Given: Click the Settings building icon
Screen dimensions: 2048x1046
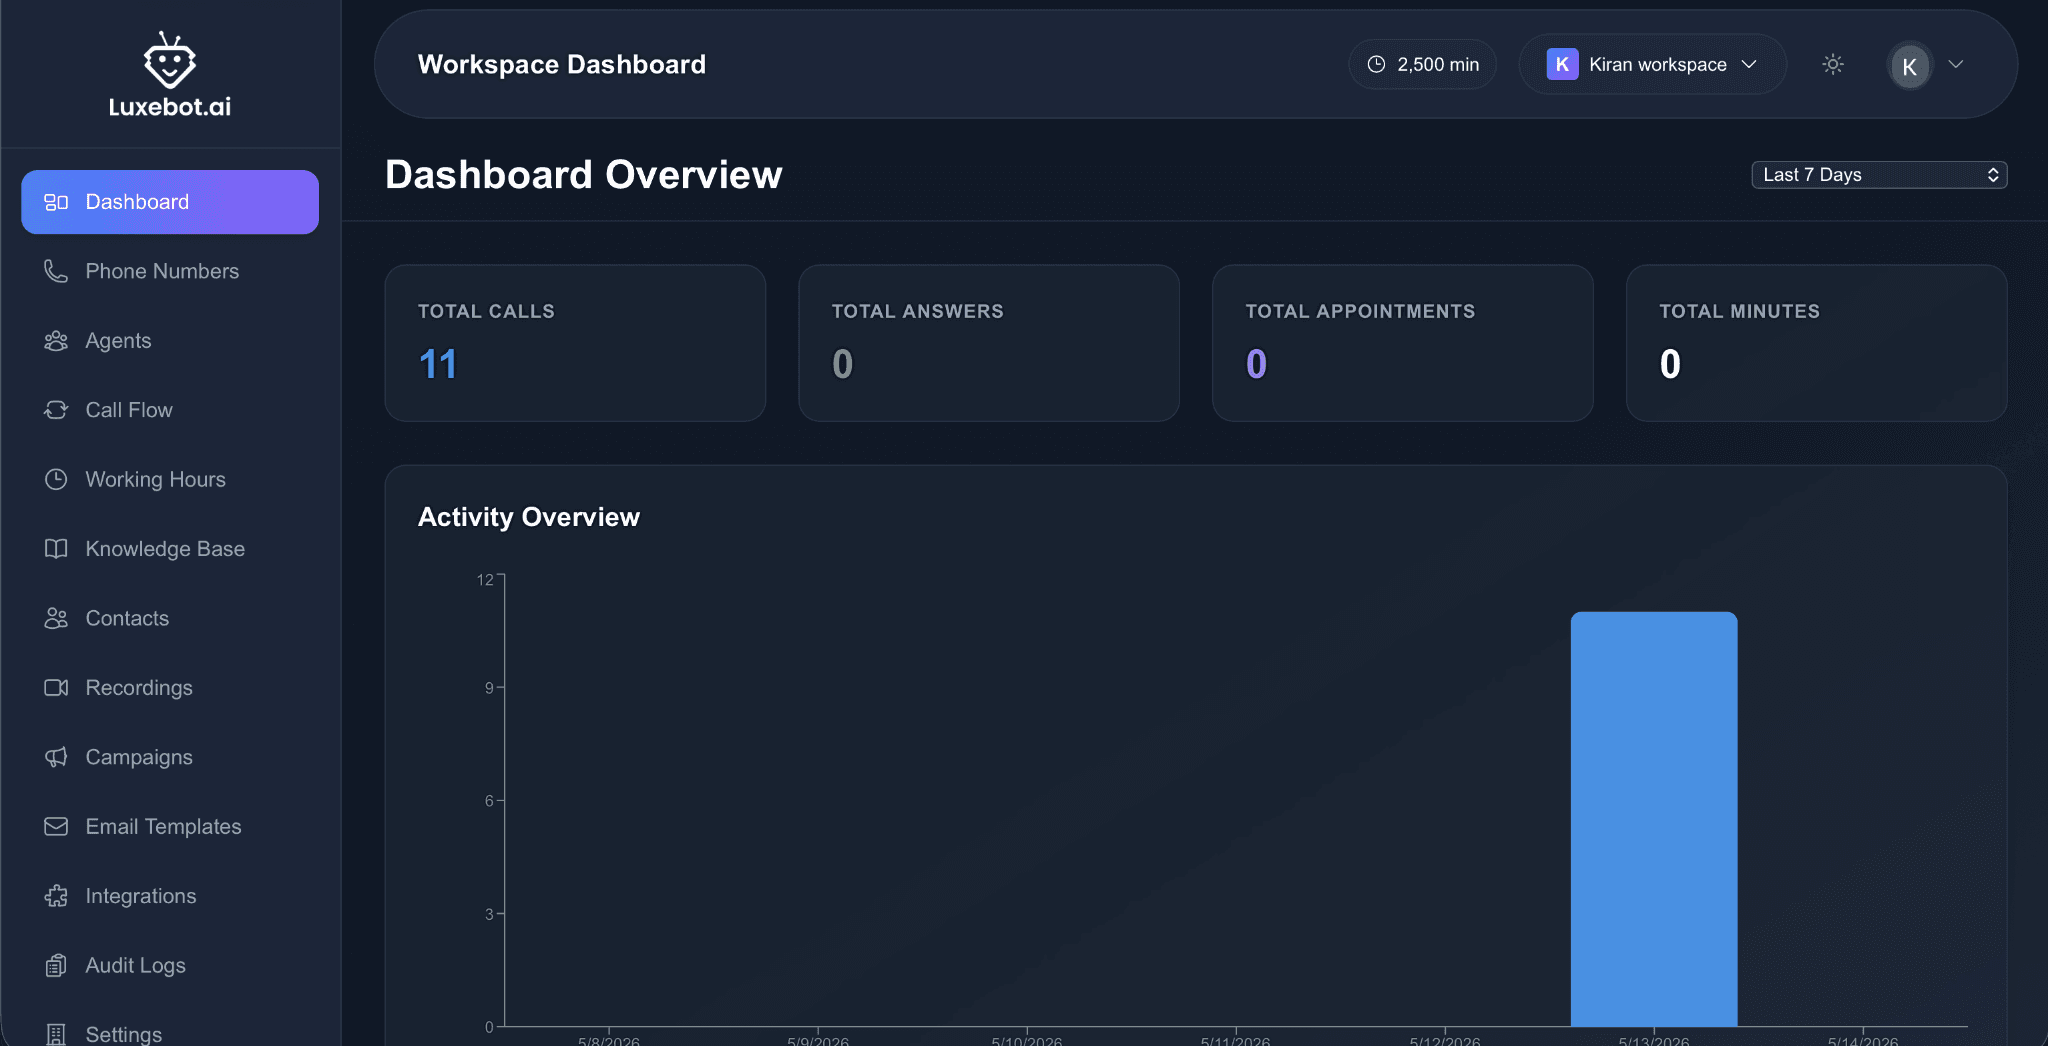Looking at the screenshot, I should 56,1034.
